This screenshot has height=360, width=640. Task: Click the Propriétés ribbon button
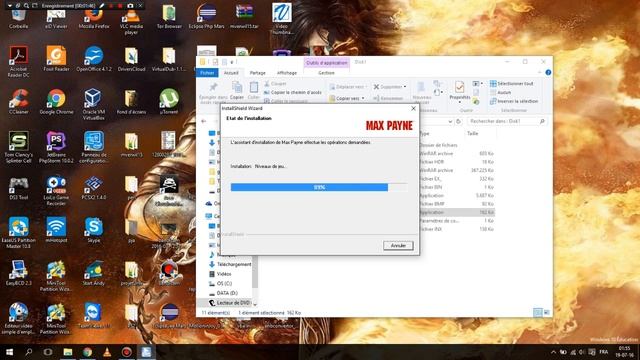[x=460, y=91]
